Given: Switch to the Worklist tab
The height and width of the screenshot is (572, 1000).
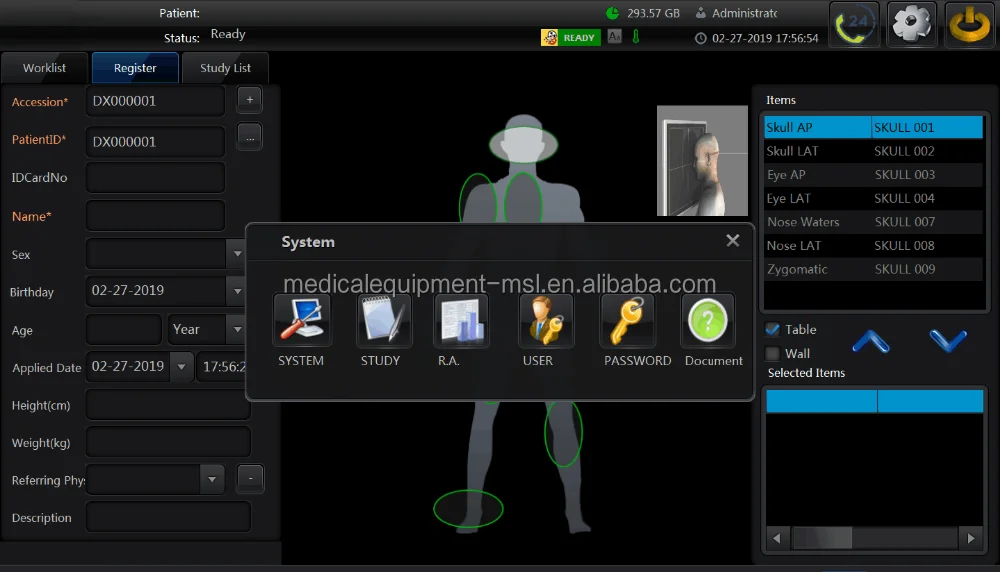Looking at the screenshot, I should [45, 68].
